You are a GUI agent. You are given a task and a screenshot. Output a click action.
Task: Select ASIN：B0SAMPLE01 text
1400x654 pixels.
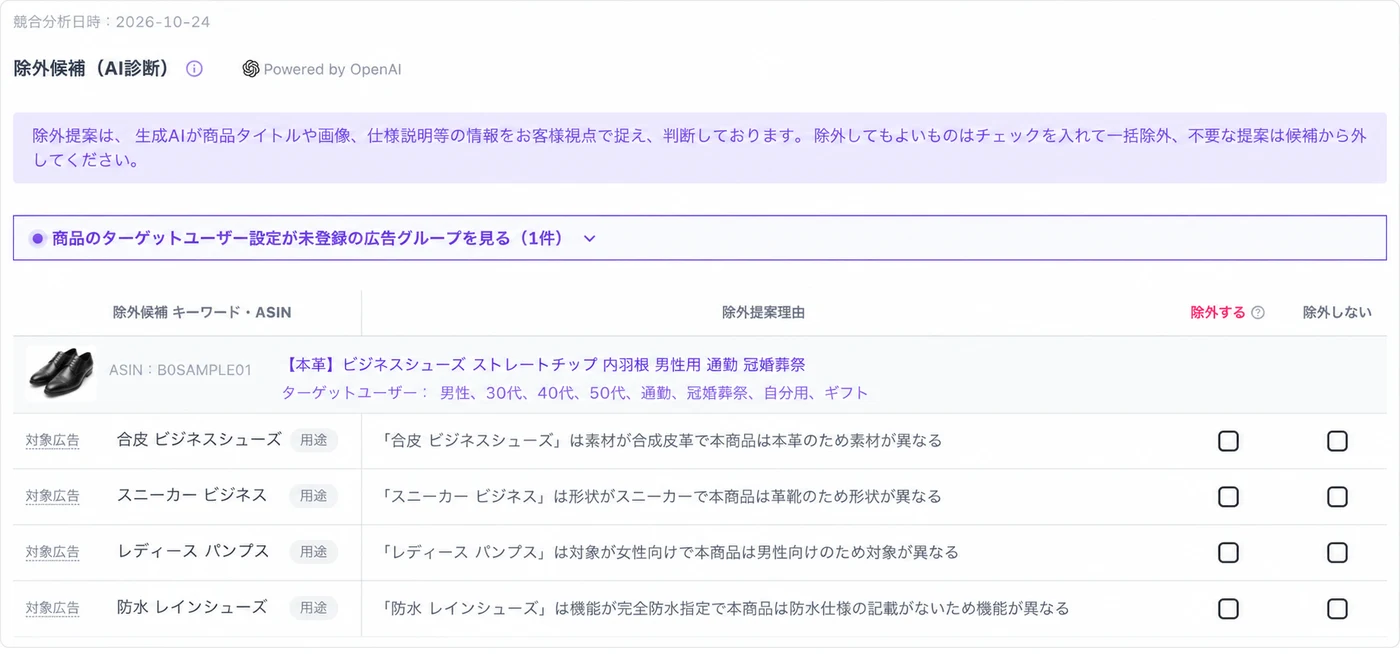(180, 370)
